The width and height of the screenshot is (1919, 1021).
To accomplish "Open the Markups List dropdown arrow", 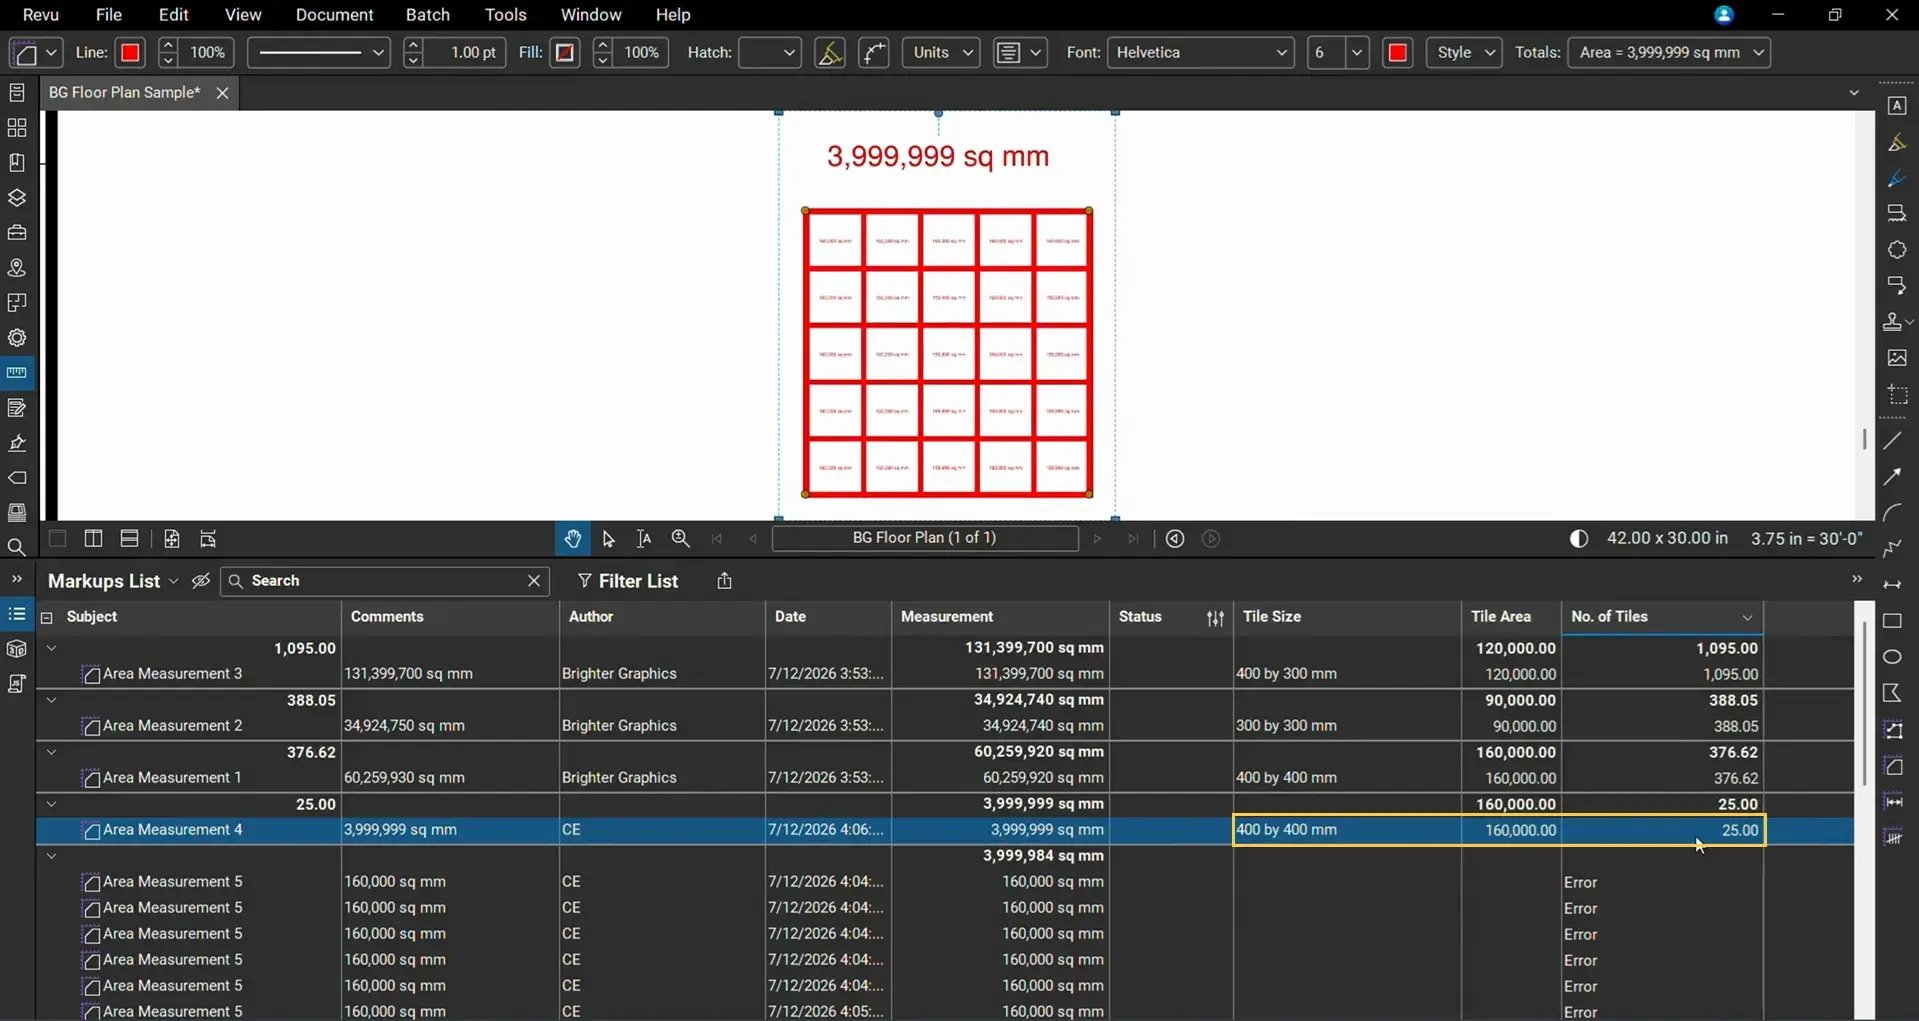I will pyautogui.click(x=173, y=581).
